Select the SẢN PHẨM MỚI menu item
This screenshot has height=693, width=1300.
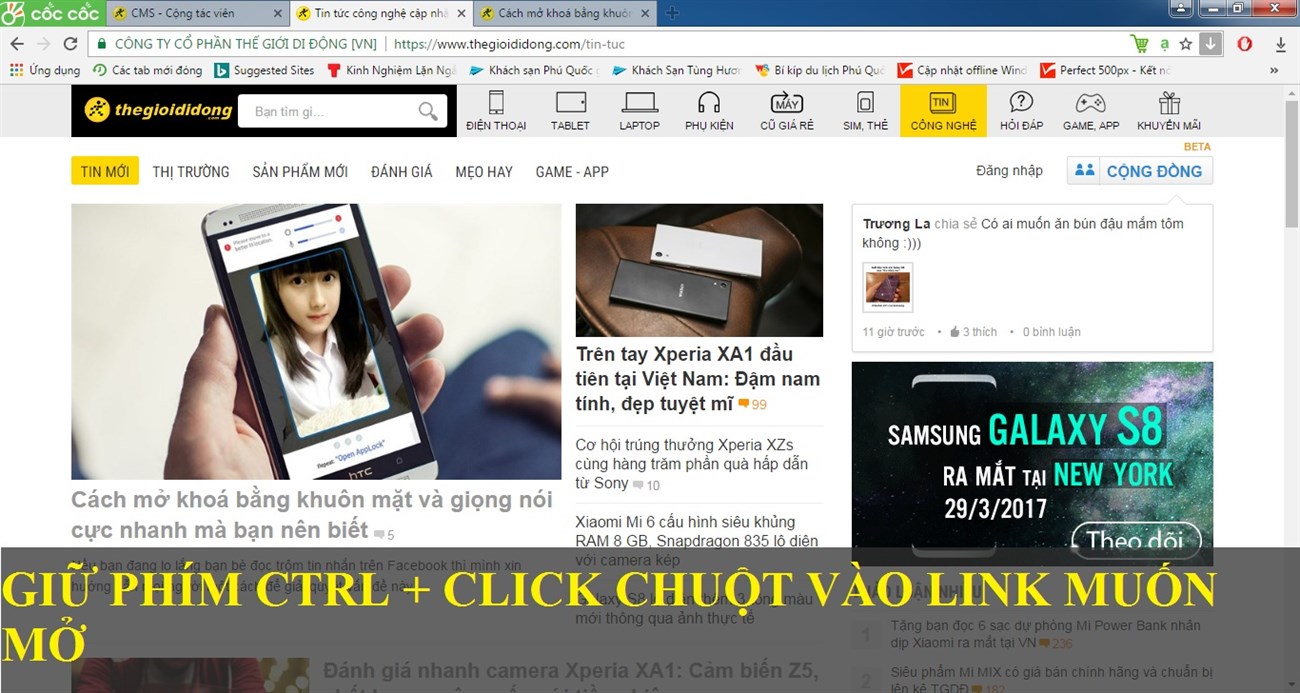(x=300, y=171)
